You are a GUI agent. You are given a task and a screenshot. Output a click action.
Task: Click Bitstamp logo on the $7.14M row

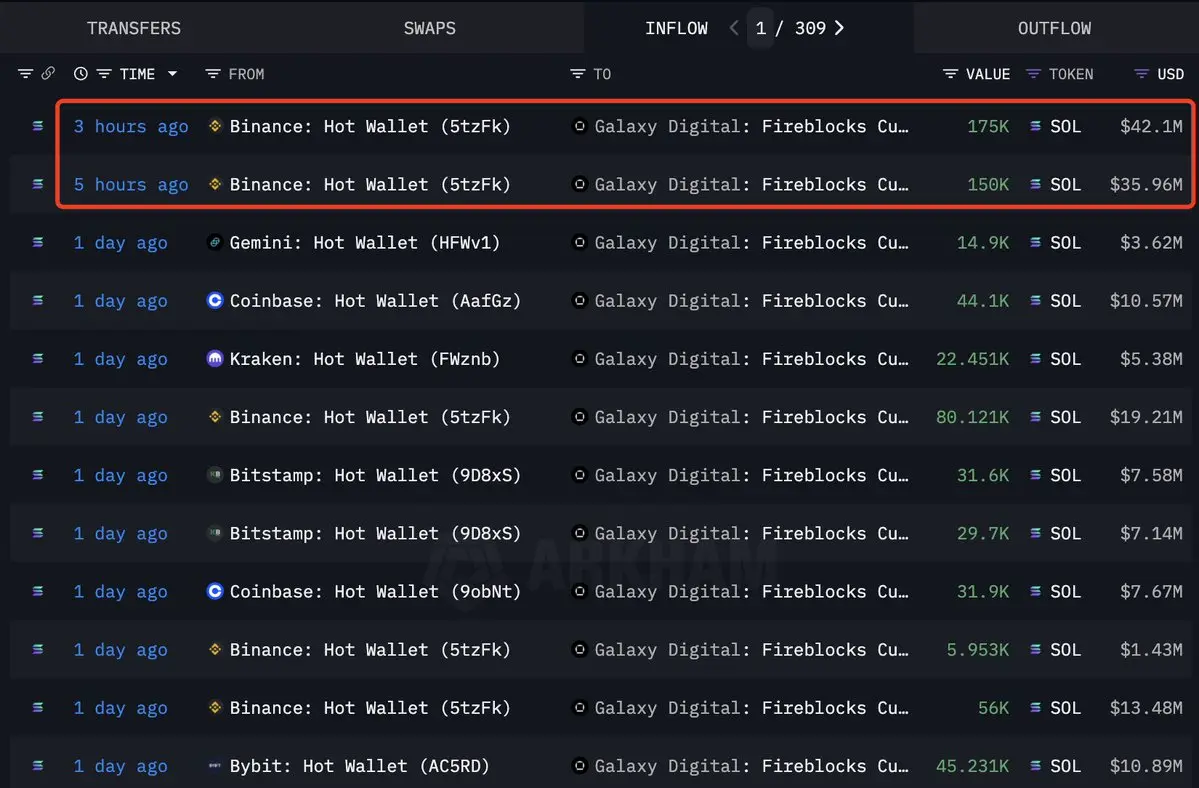pos(215,533)
